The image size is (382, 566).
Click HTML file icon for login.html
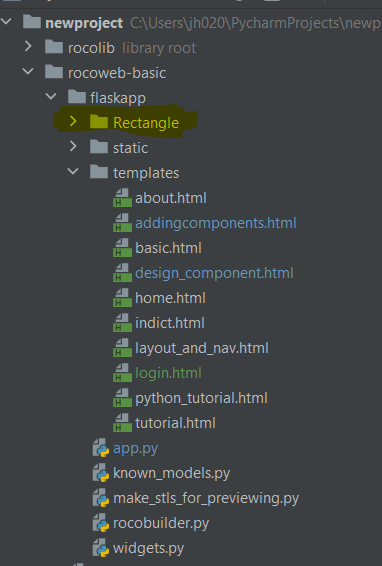pyautogui.click(x=122, y=373)
